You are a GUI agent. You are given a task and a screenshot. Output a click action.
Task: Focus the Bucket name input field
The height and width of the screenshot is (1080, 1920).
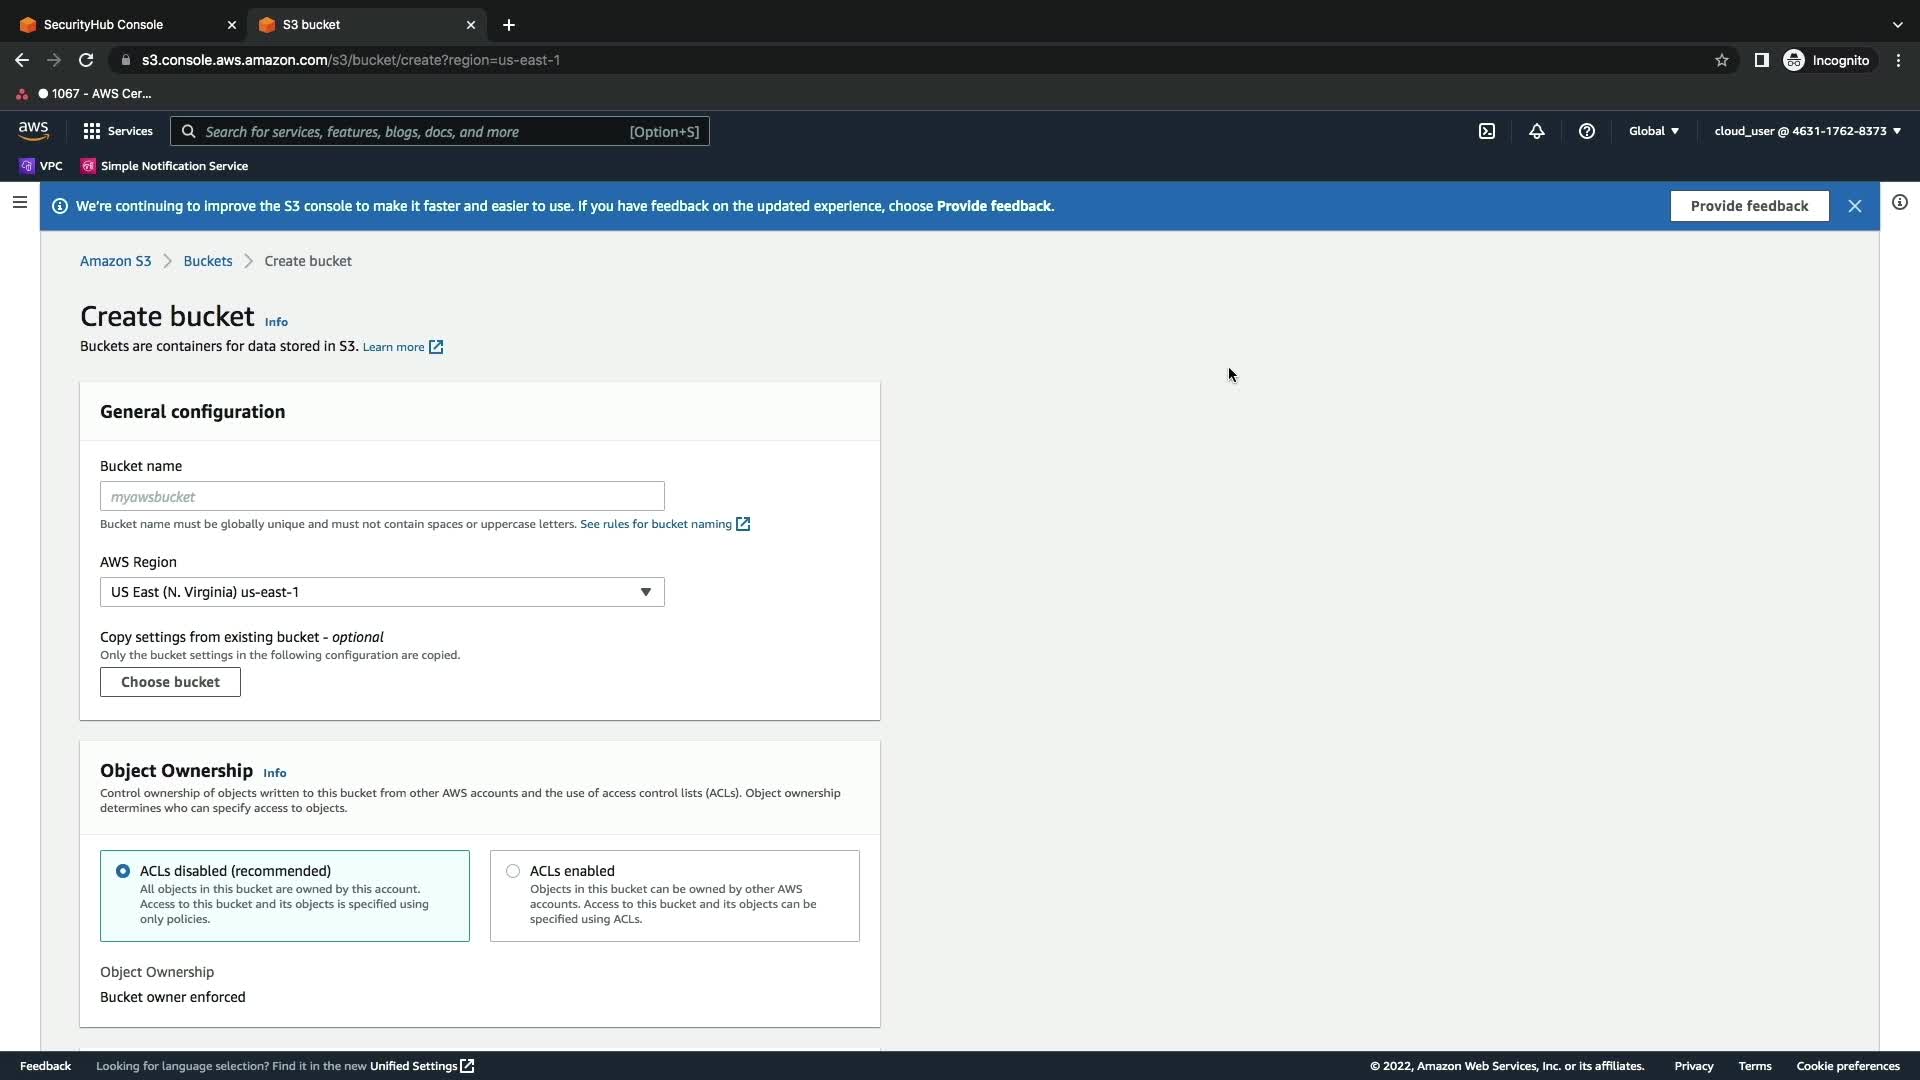click(x=382, y=496)
